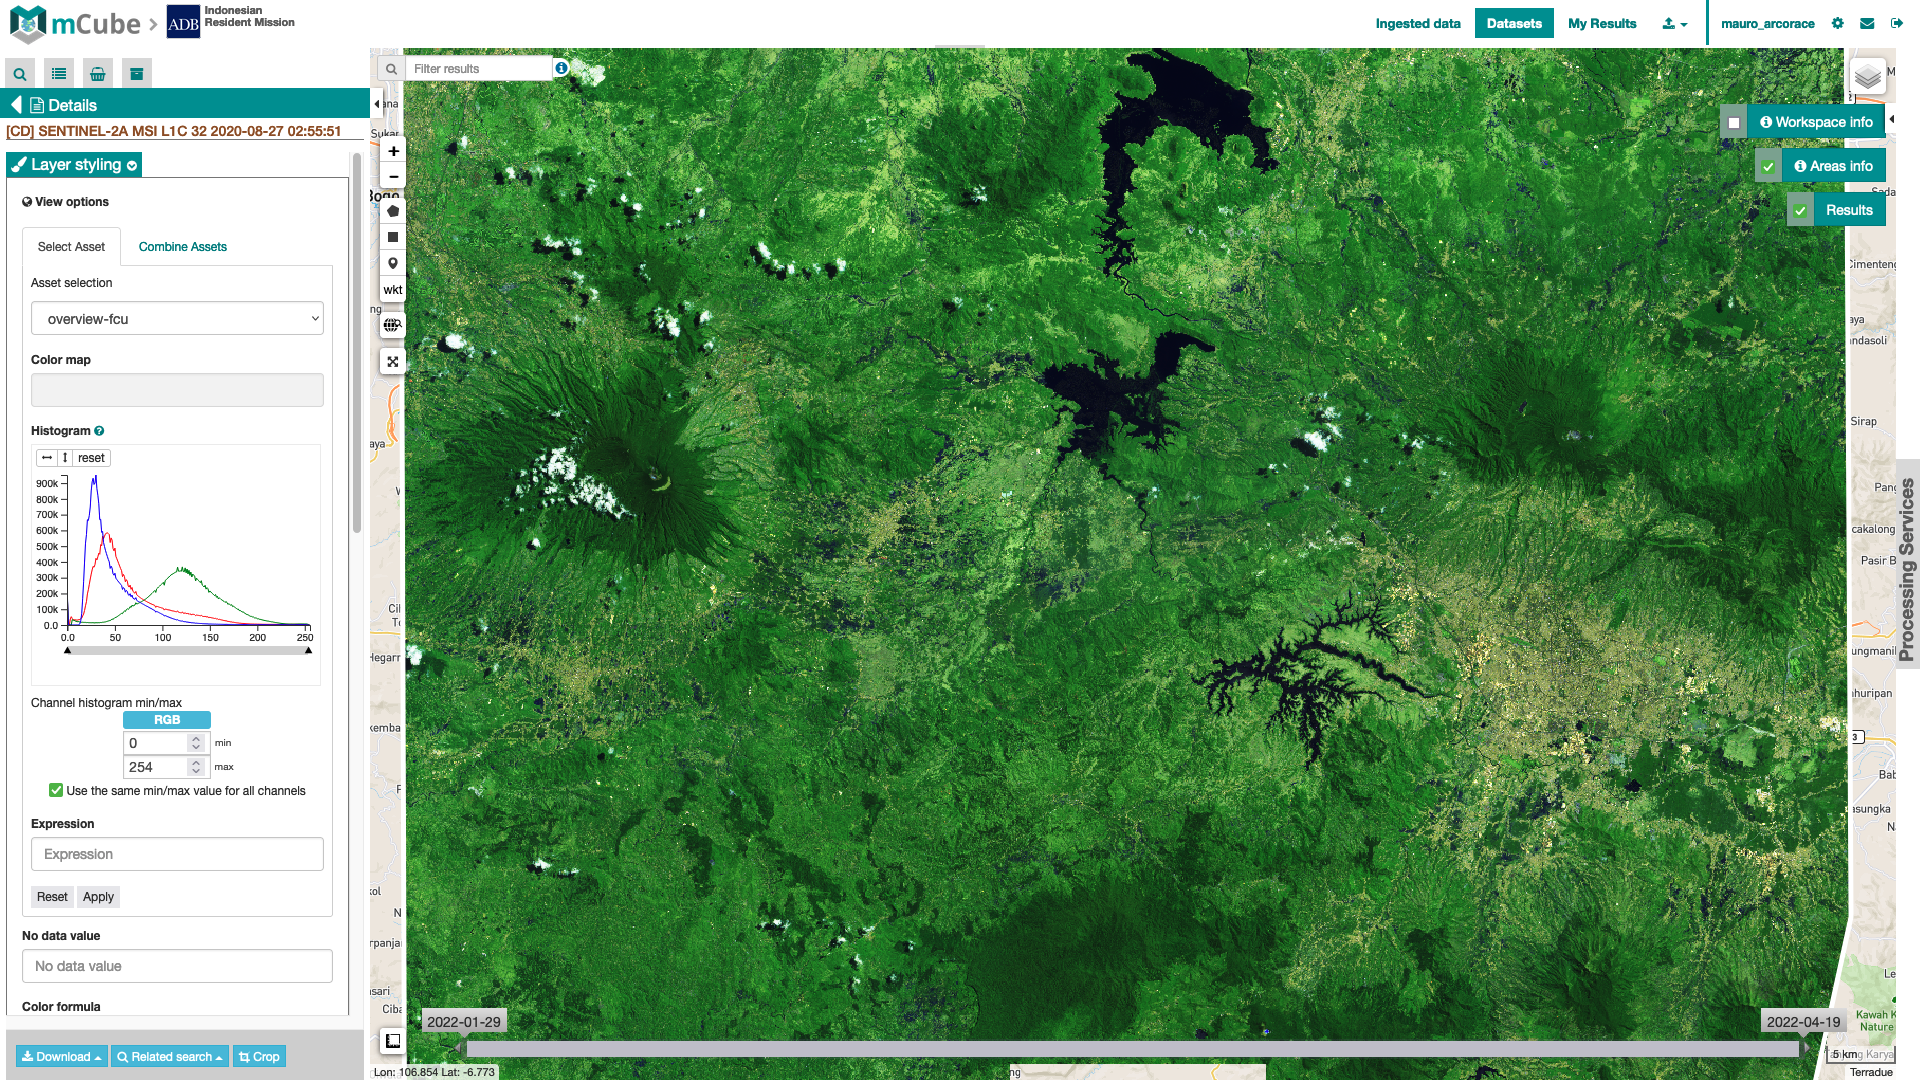Screen dimensions: 1920x1080
Task: Click the envelope messages icon
Action: 1867,23
